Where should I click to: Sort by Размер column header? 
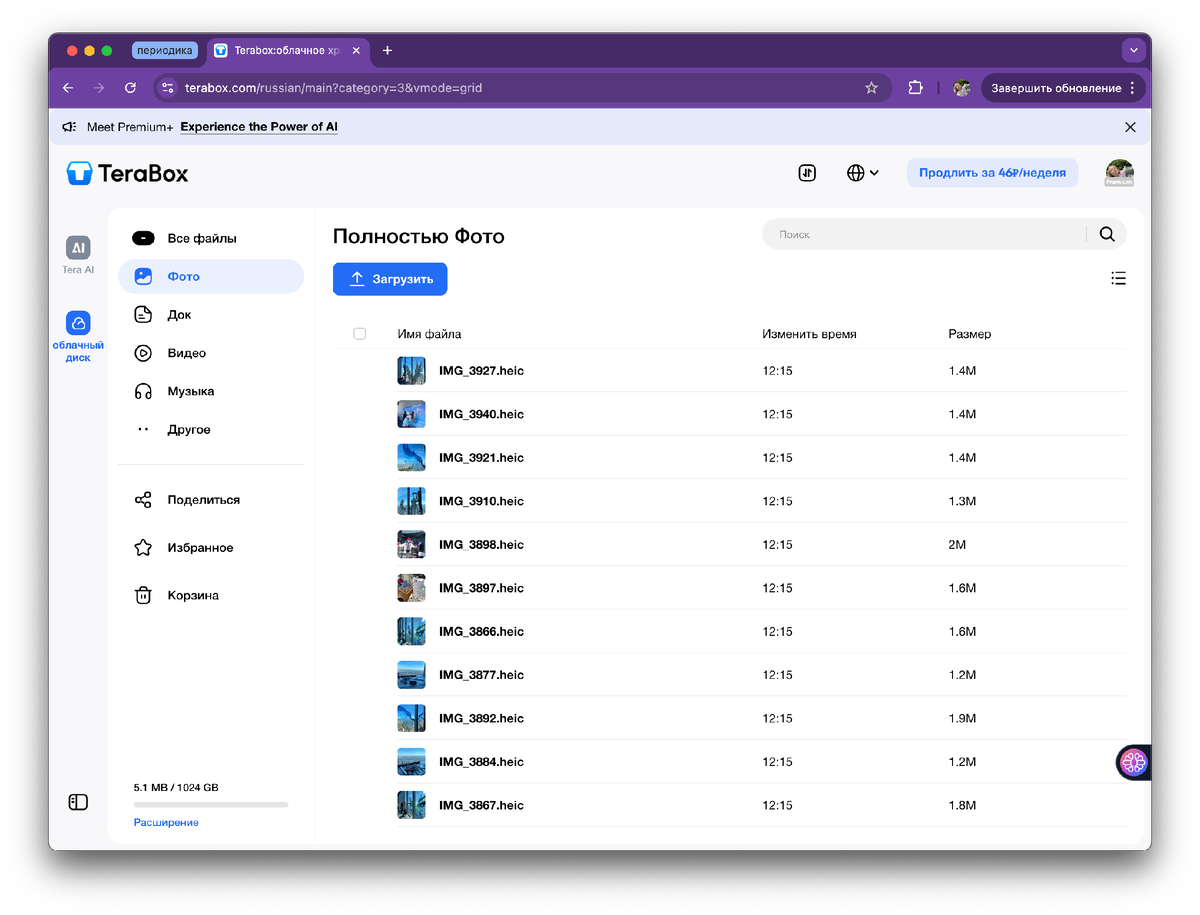(970, 334)
